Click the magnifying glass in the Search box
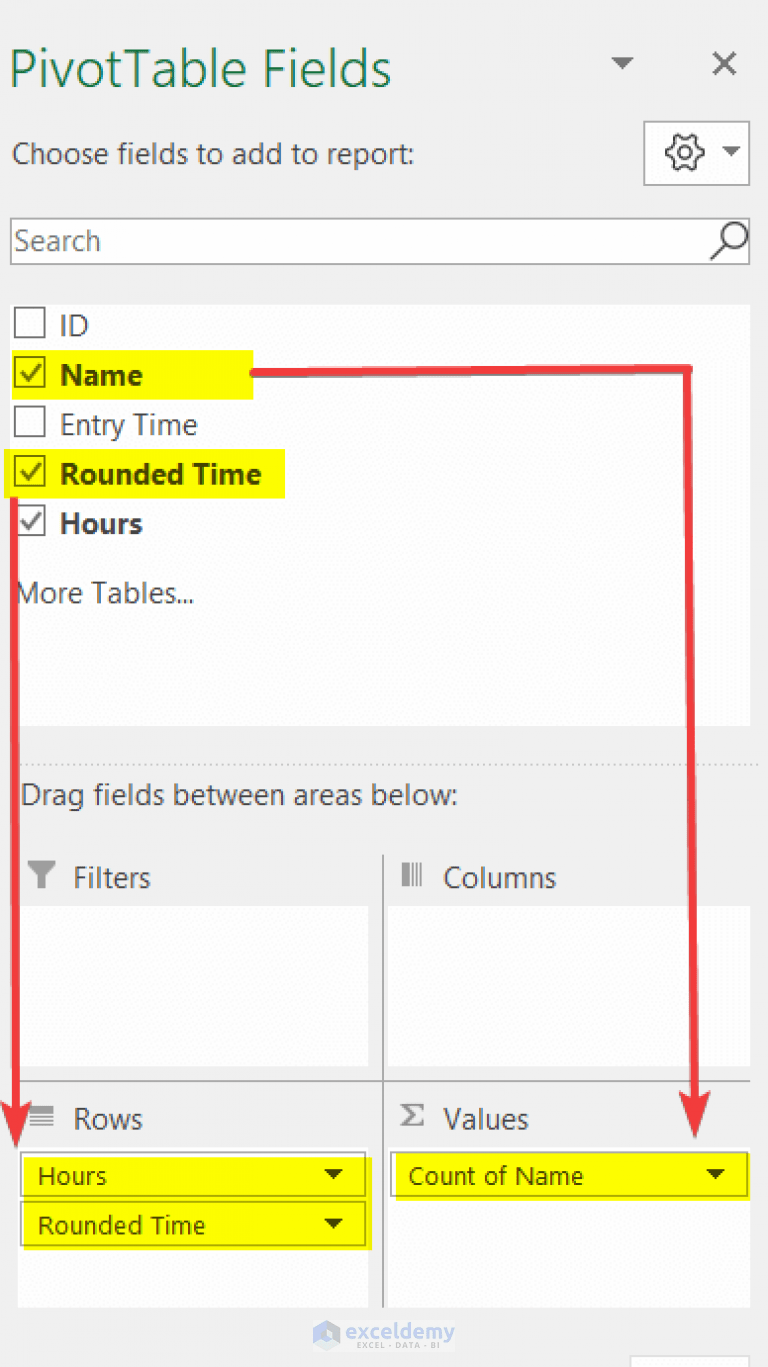Image resolution: width=768 pixels, height=1367 pixels. tap(729, 241)
